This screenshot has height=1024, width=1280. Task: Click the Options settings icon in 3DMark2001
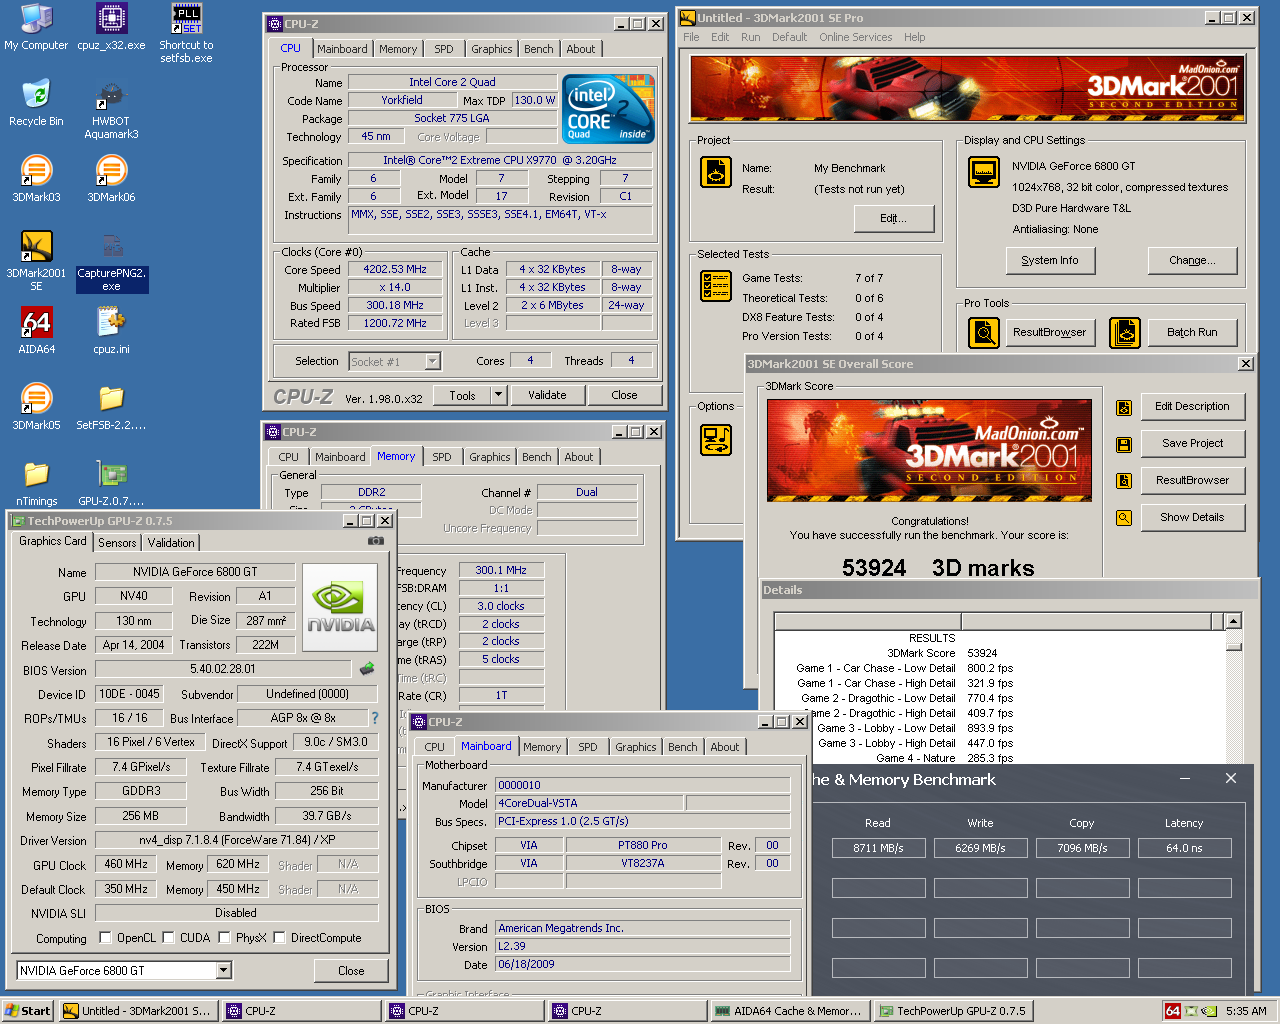pos(716,440)
